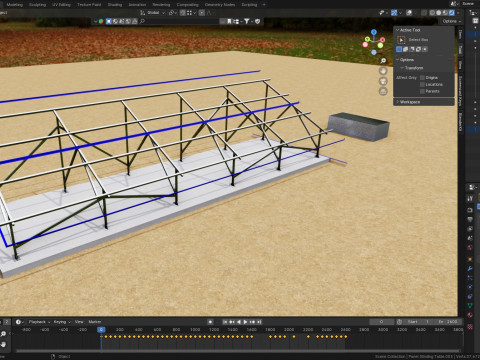Collapse the Options panel in sidebar
This screenshot has width=480, height=360.
click(397, 60)
